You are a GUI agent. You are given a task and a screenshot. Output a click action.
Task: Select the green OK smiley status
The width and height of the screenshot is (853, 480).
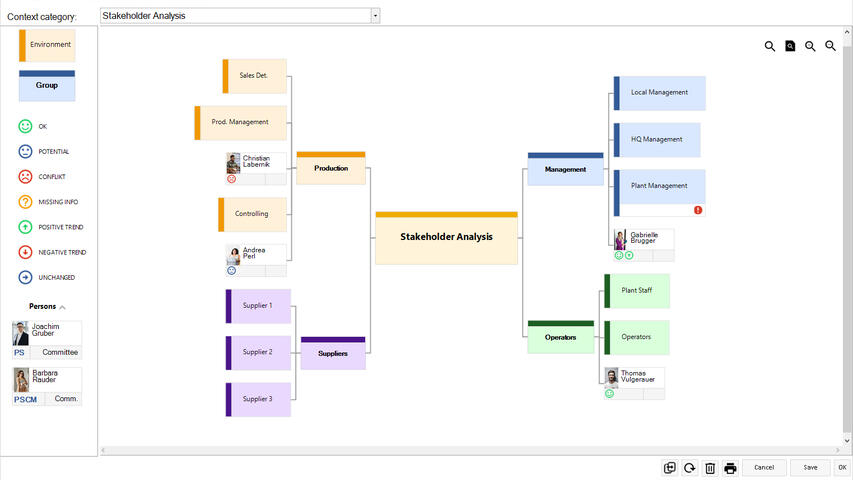(x=26, y=127)
